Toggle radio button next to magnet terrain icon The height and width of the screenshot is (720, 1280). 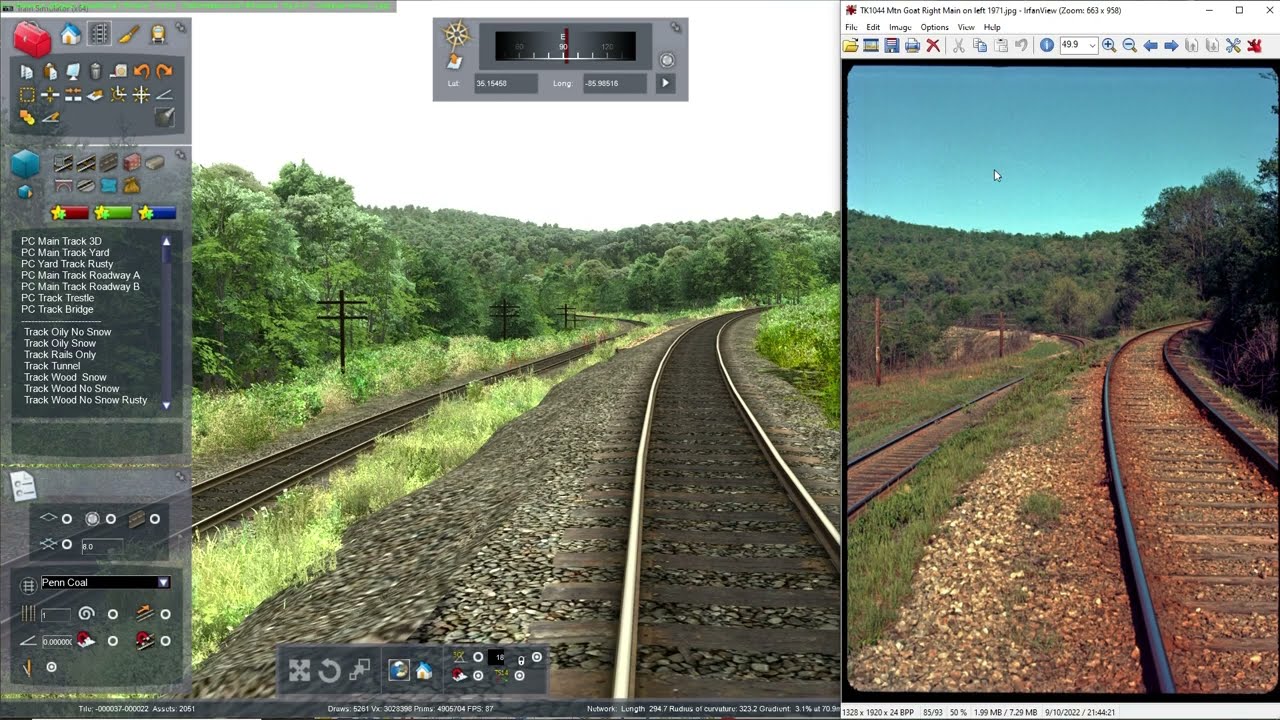pos(113,641)
